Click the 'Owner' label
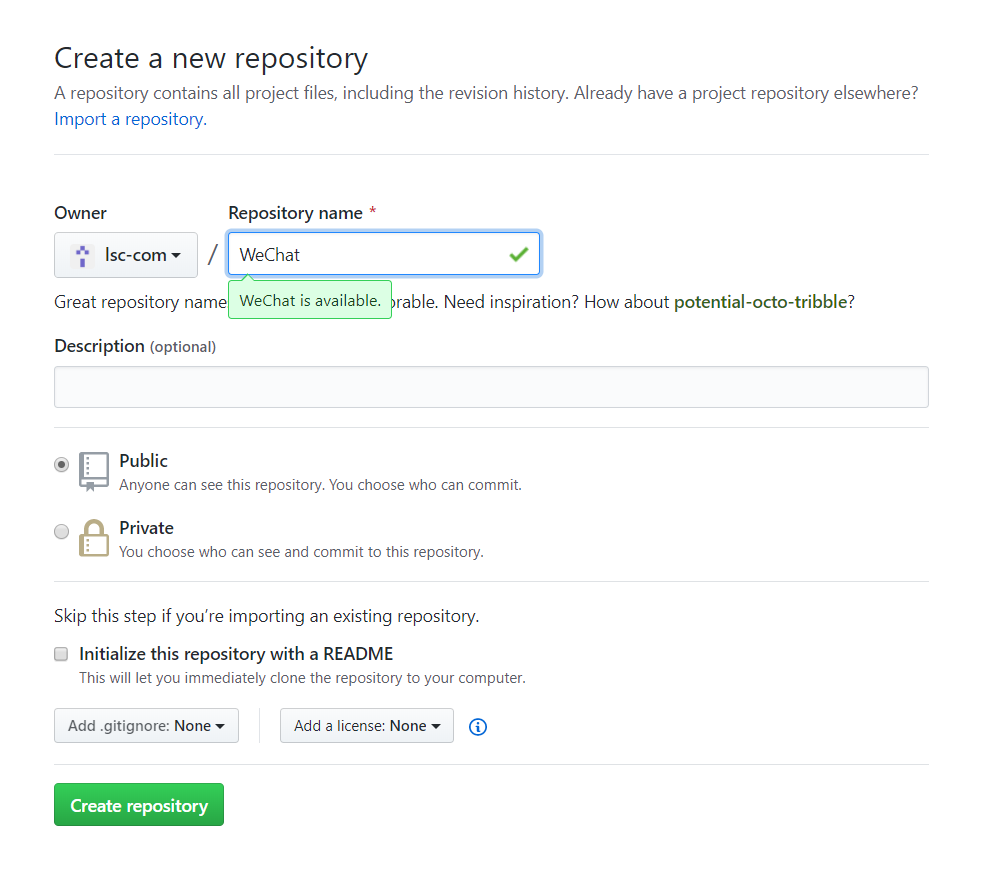The image size is (1001, 875). point(80,213)
